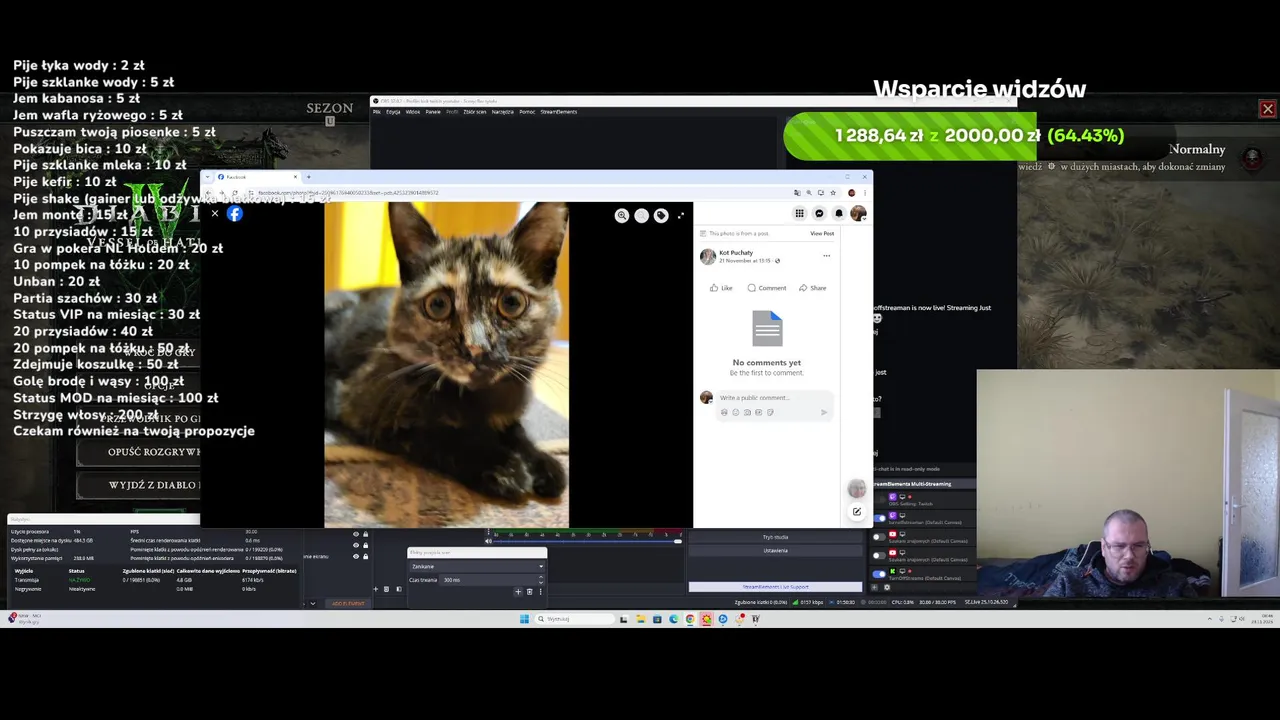
Task: Open the Plik menu in OBS
Action: pos(377,112)
